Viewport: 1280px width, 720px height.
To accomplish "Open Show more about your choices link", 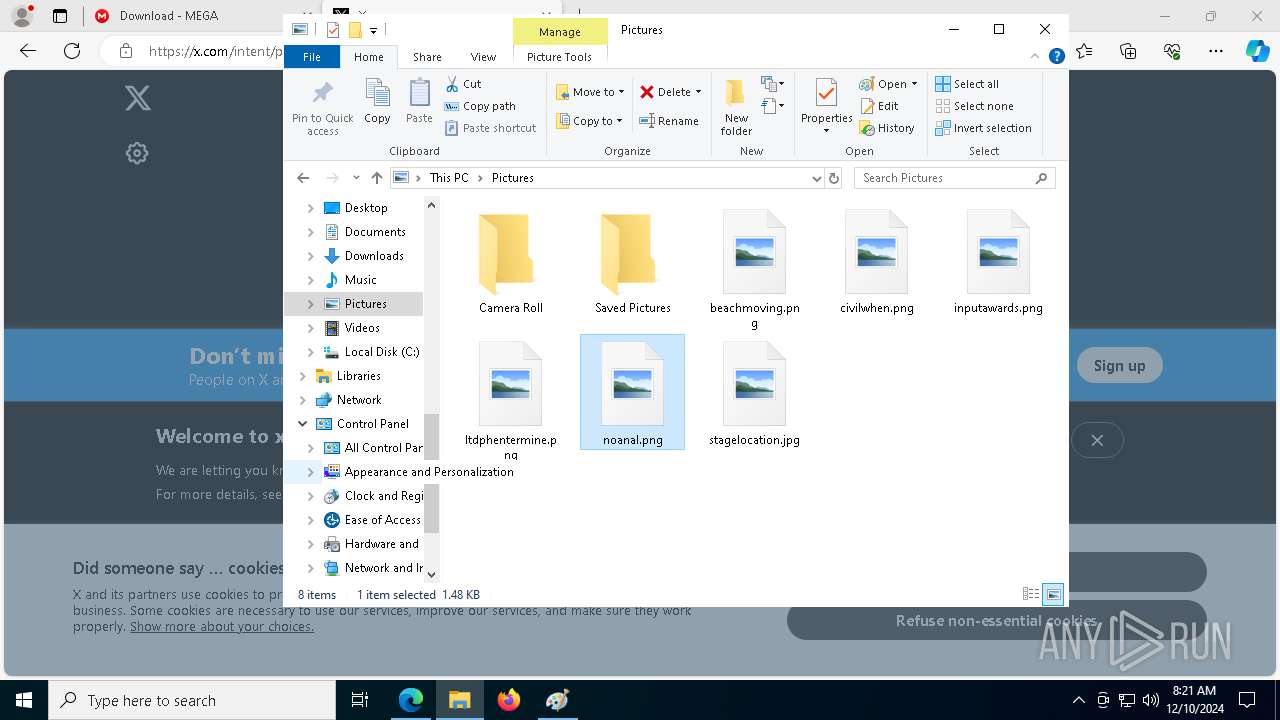I will click(x=222, y=626).
